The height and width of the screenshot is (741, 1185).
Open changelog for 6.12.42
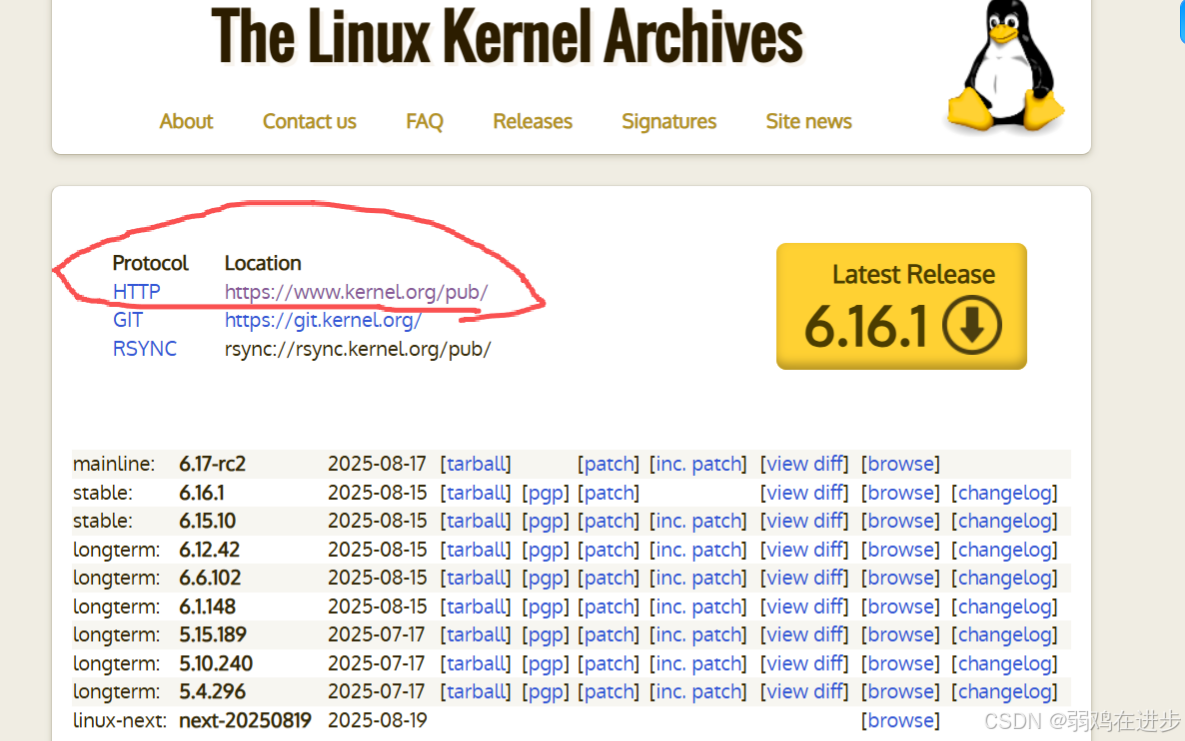coord(1004,550)
